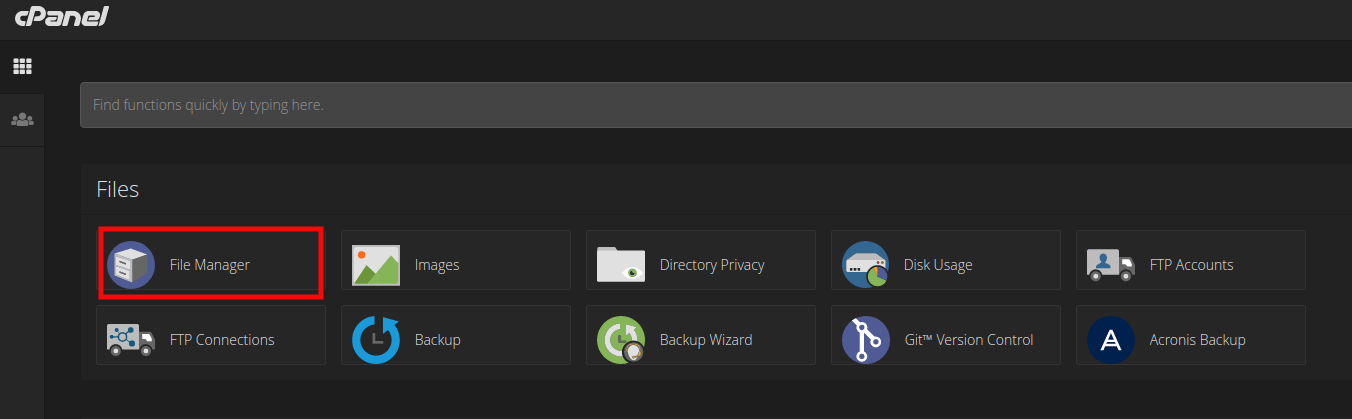Focus the Find functions search field
This screenshot has width=1352, height=419.
pos(700,104)
